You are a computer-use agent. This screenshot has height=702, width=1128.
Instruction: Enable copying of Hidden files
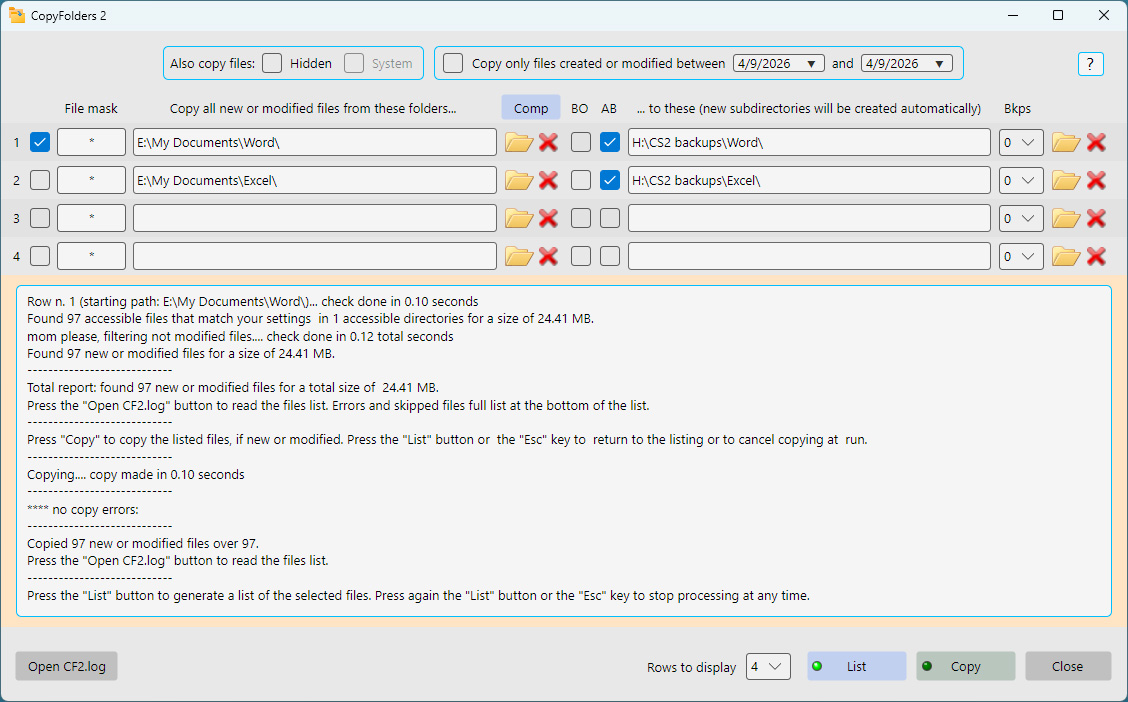coord(272,63)
